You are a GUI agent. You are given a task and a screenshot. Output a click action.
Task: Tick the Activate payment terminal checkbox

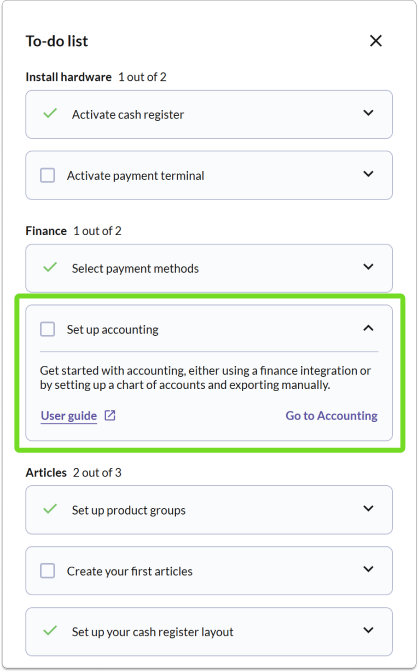click(x=48, y=175)
